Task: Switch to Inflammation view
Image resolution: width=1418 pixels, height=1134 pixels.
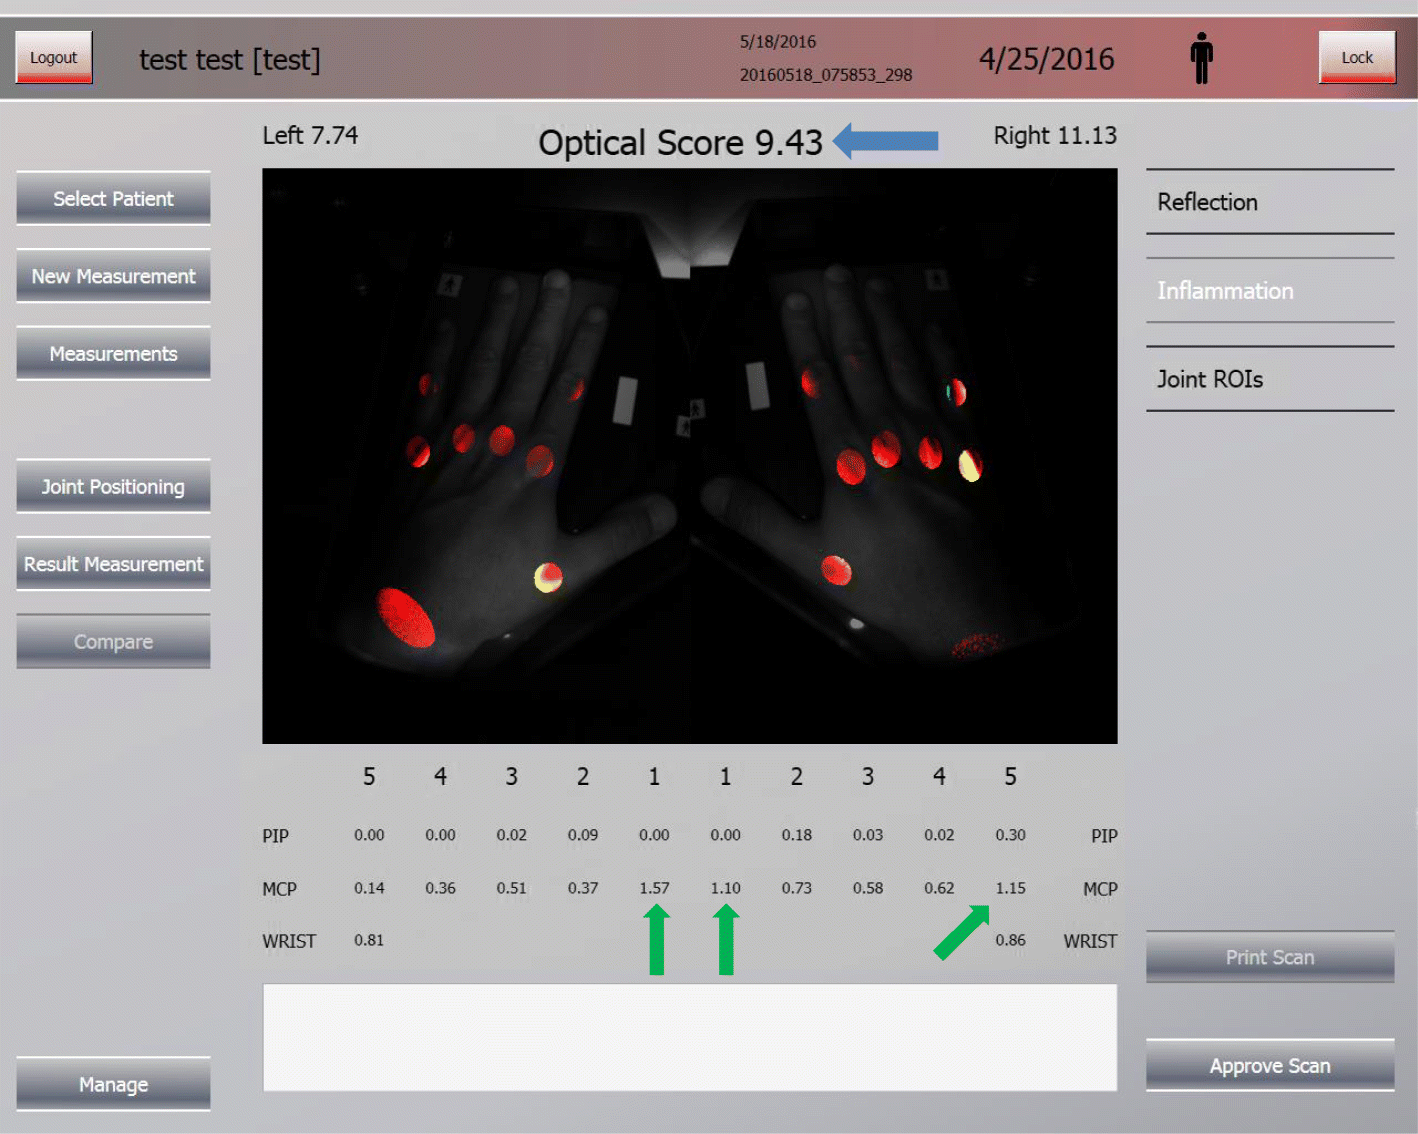Action: coord(1270,290)
